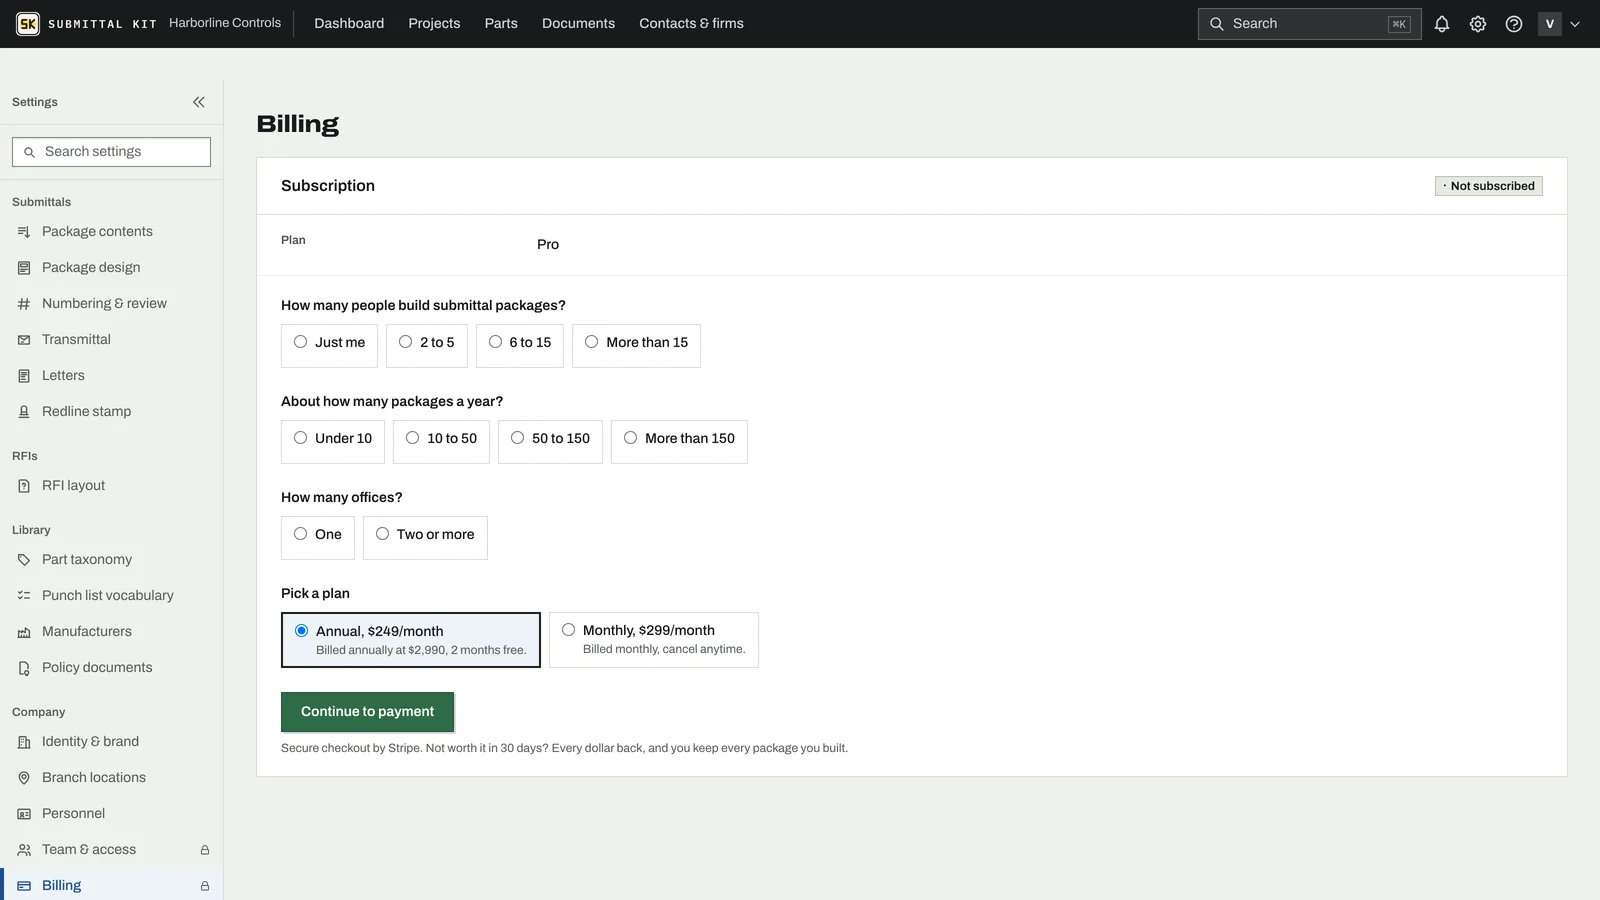Open the help question-mark icon
1600x900 pixels.
click(x=1514, y=24)
